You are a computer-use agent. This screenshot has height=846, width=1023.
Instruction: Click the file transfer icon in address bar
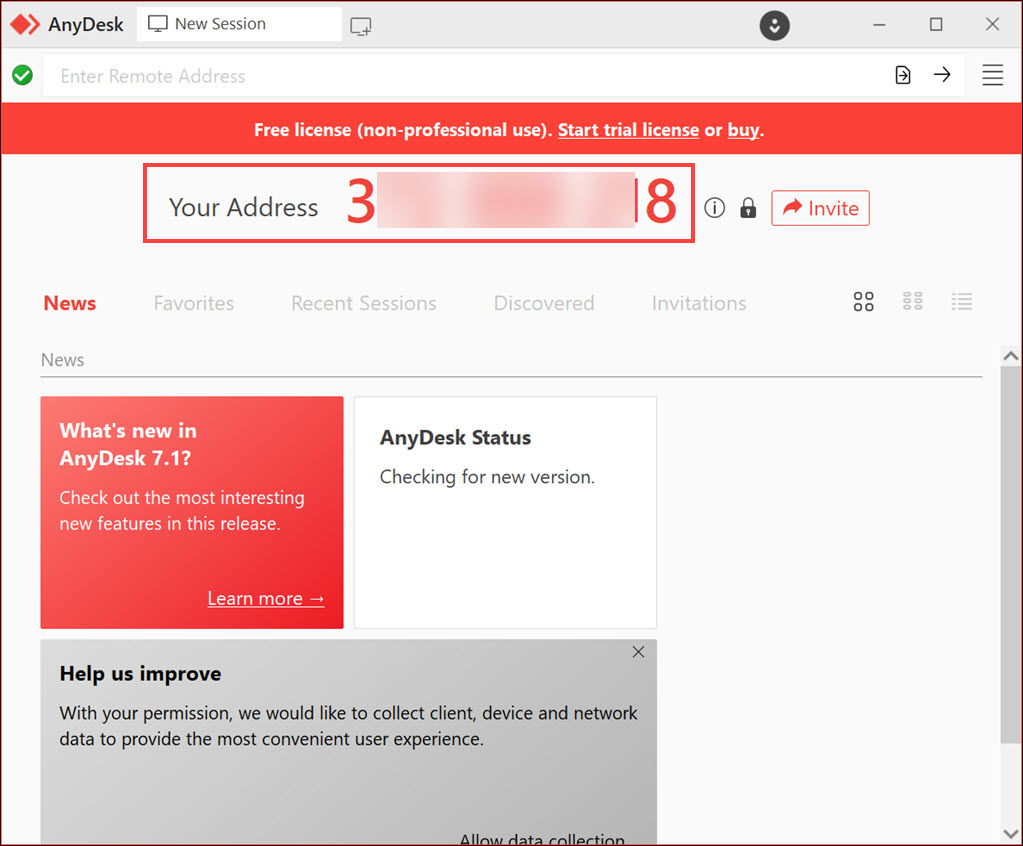[x=902, y=75]
